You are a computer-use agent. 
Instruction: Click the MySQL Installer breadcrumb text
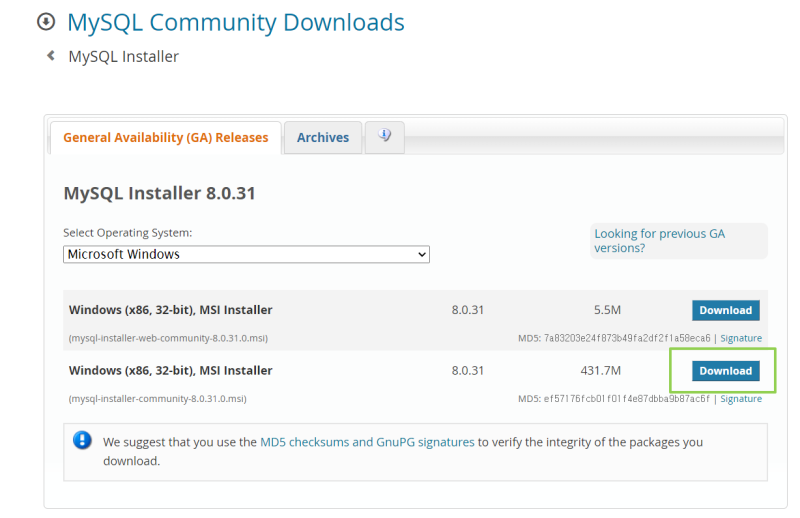(123, 56)
